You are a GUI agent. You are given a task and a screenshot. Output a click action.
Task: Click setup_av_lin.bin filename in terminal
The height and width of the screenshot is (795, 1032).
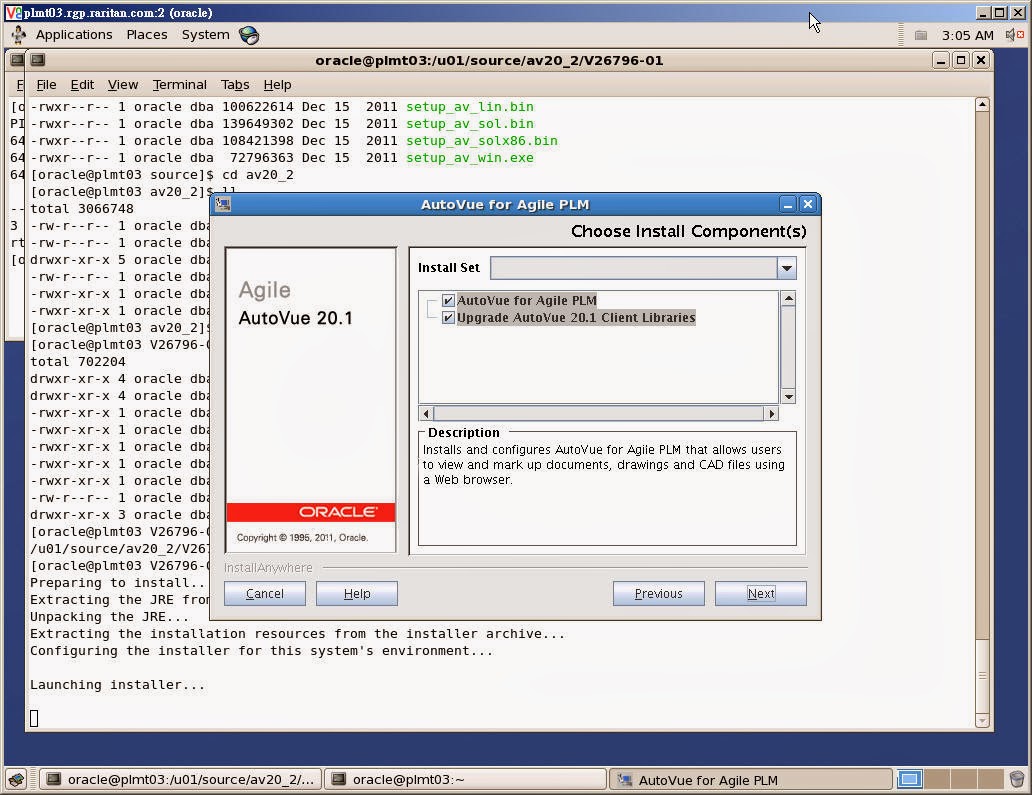click(x=470, y=107)
